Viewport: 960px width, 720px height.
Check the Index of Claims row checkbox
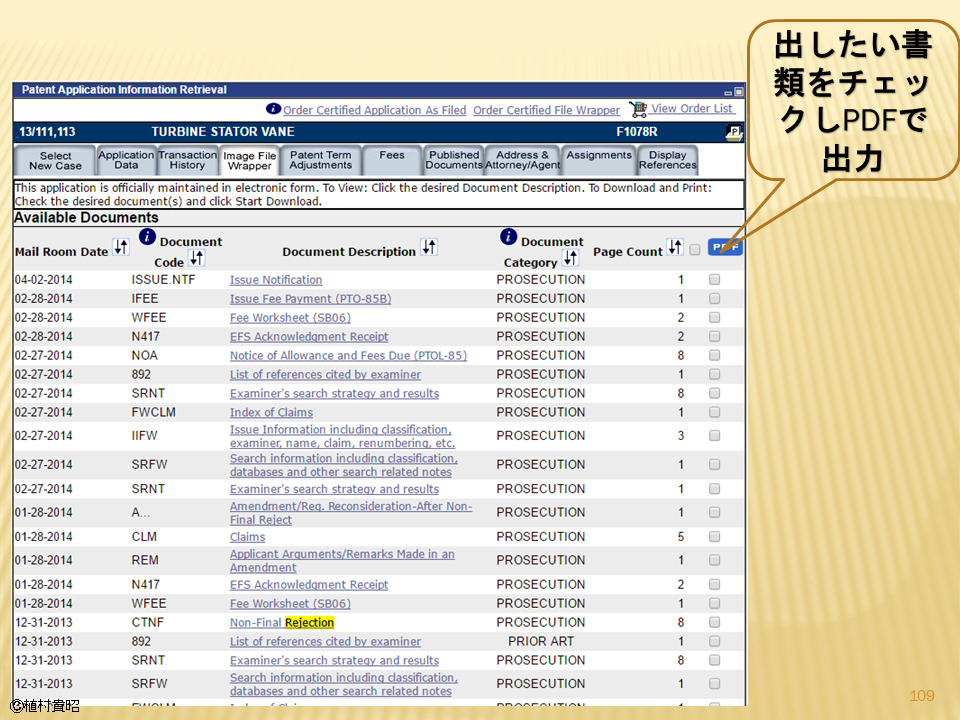tap(714, 412)
